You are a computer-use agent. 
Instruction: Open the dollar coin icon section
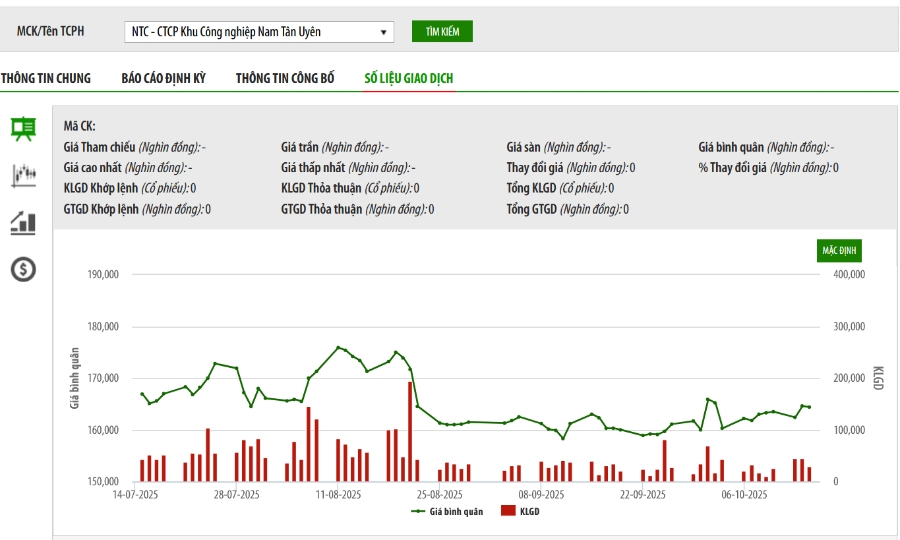[23, 269]
